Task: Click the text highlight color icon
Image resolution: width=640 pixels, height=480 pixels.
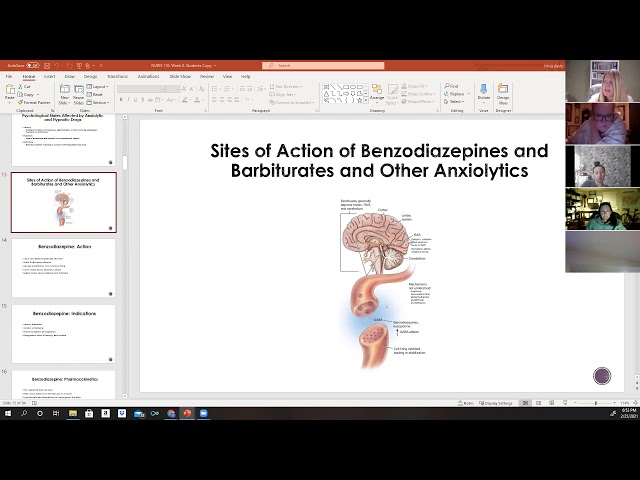Action: click(184, 100)
